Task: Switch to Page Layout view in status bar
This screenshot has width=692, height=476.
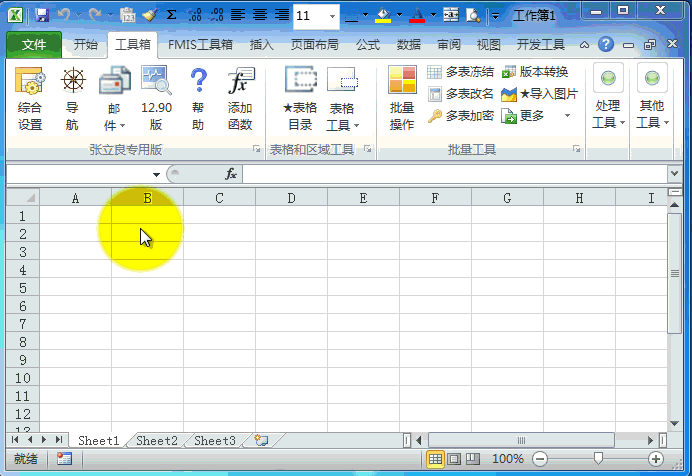Action: click(x=454, y=458)
